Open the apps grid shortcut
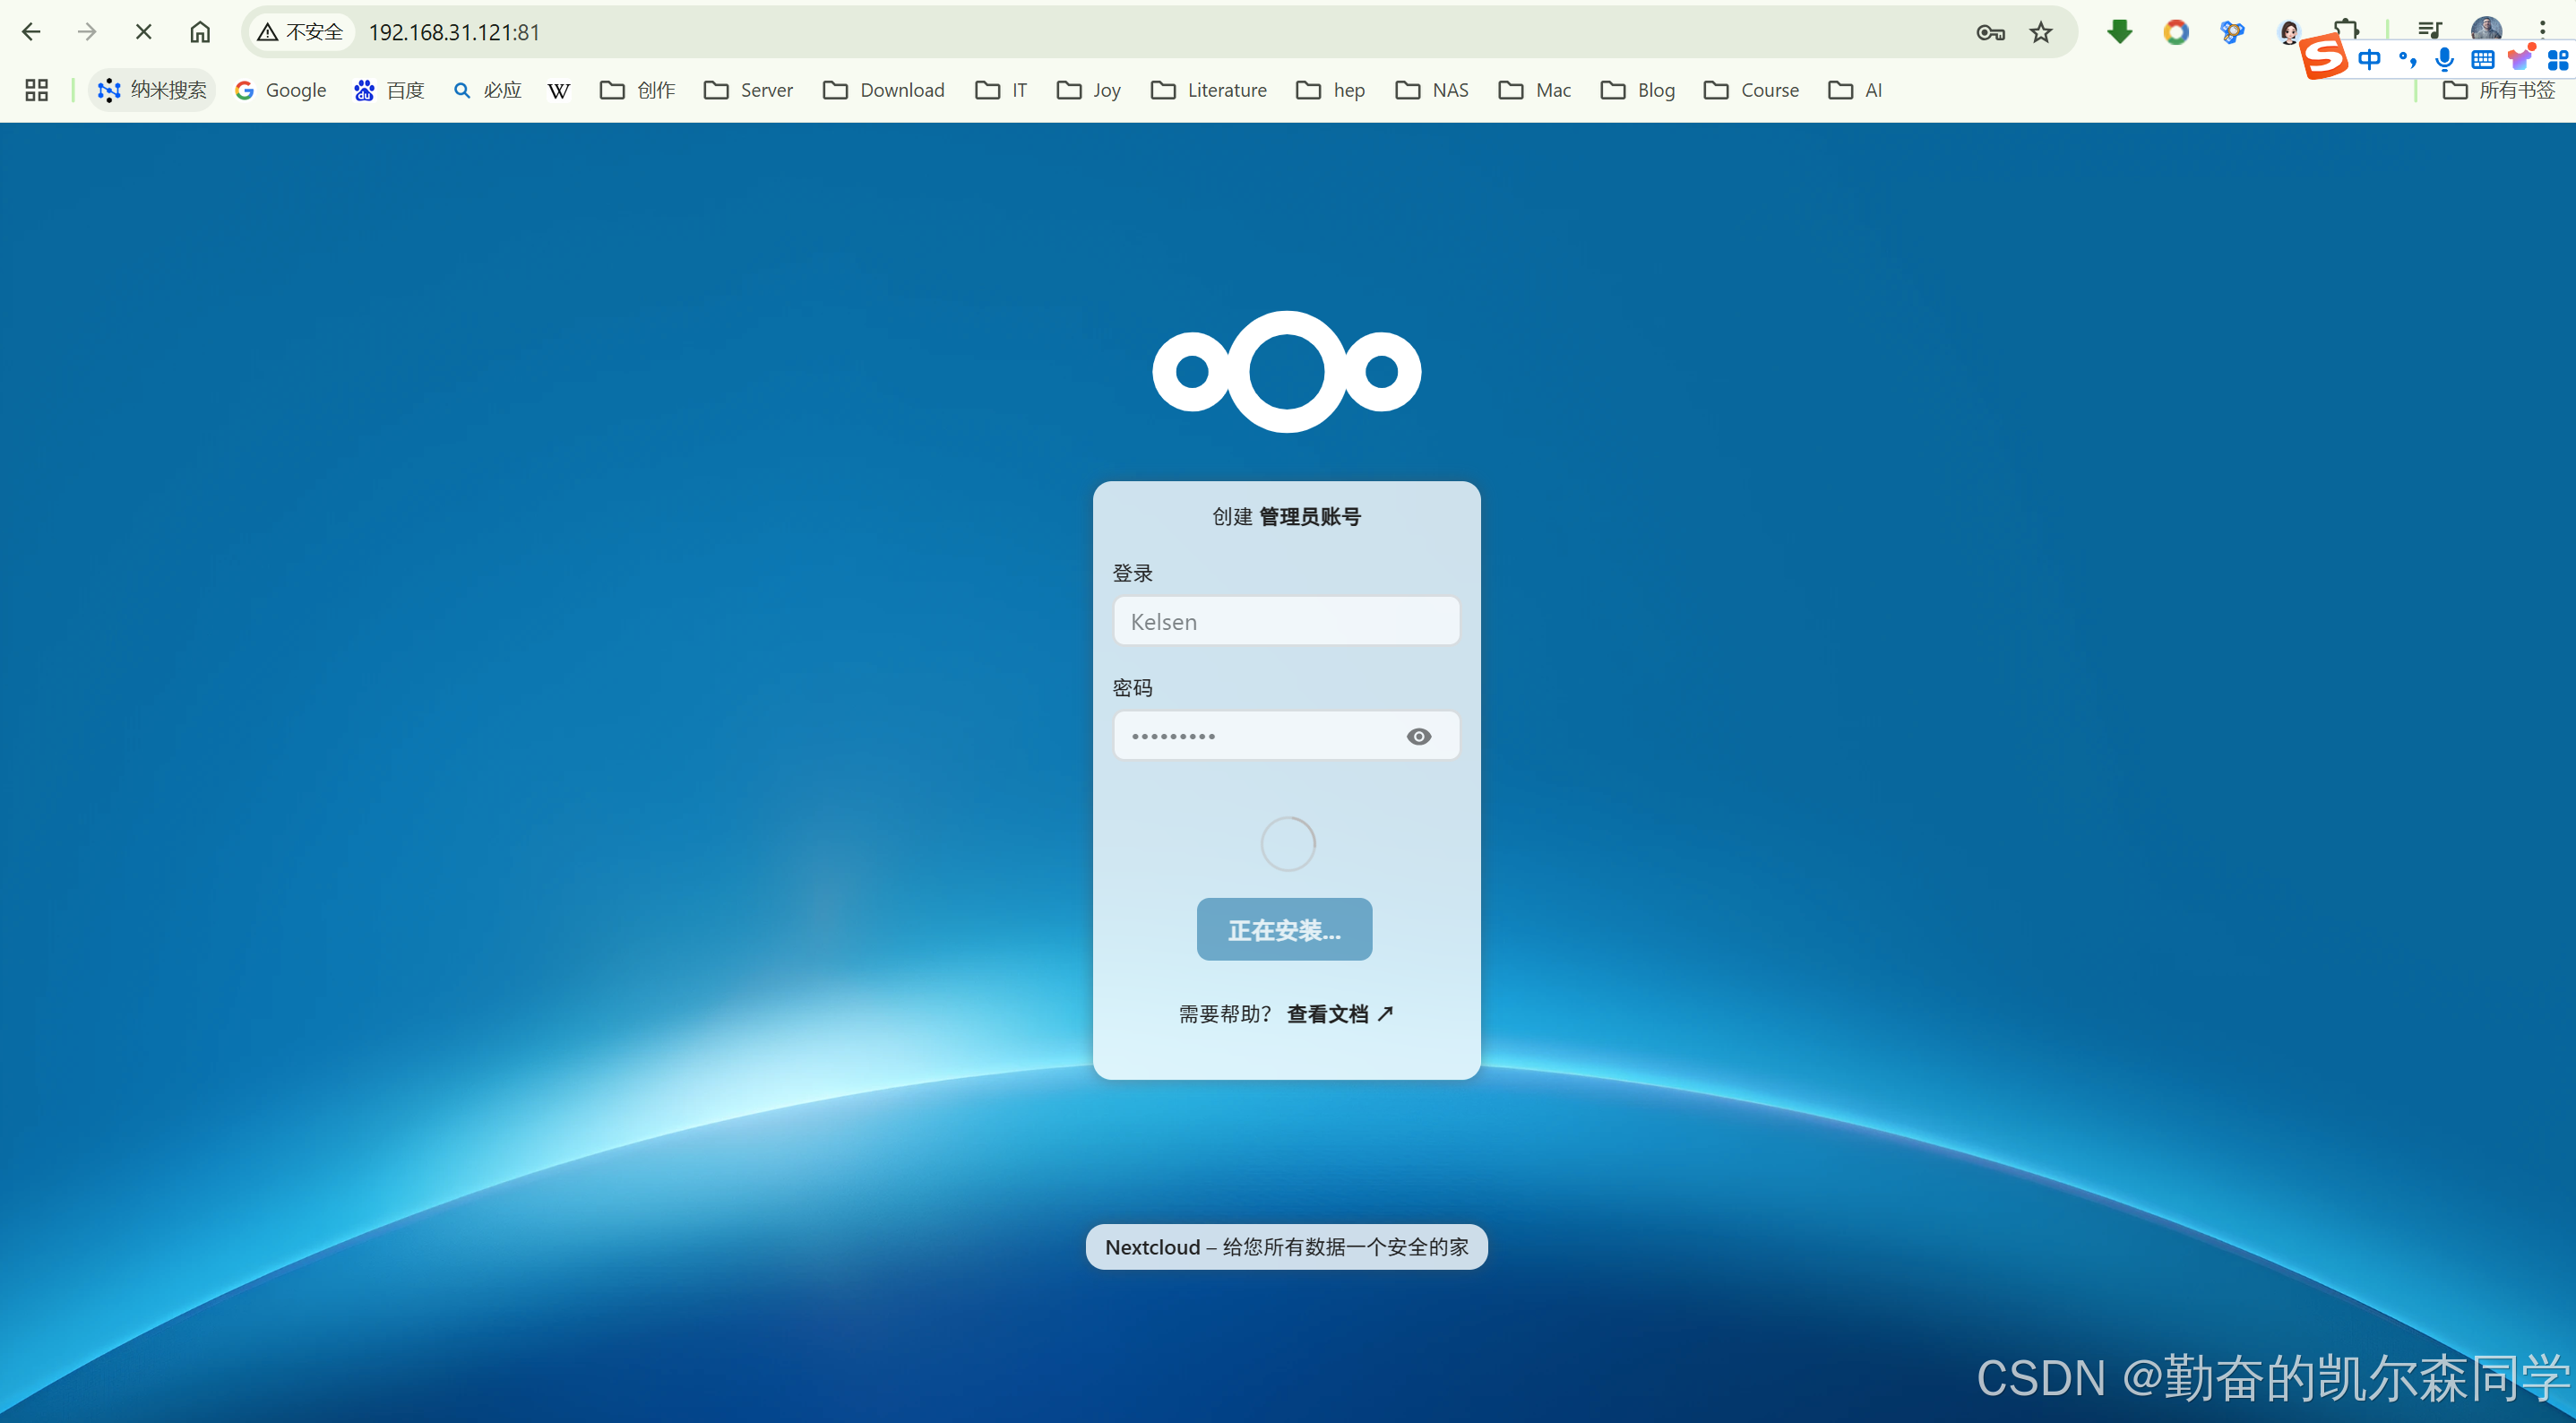 (37, 90)
